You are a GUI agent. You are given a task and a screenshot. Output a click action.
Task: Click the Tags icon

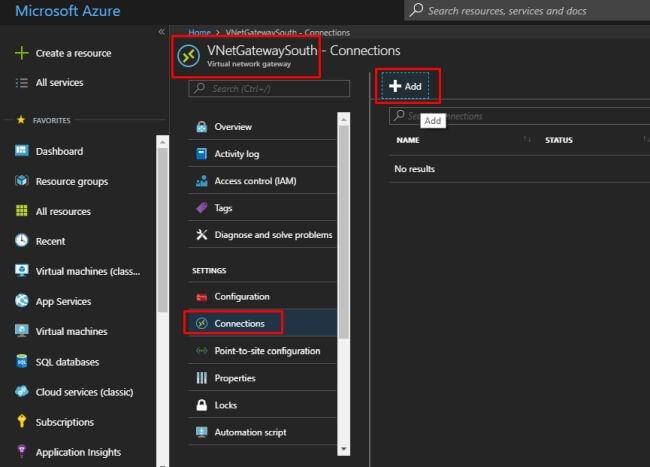pyautogui.click(x=201, y=208)
